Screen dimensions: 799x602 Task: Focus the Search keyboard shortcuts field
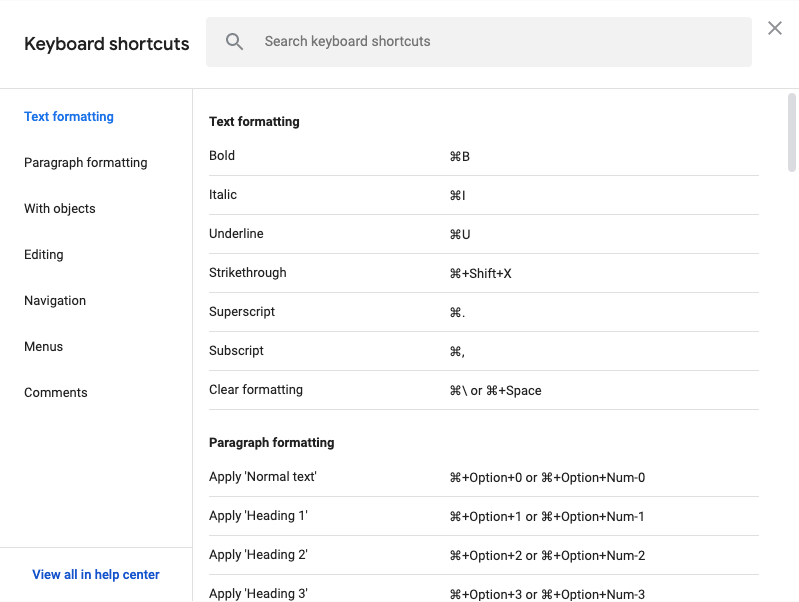[478, 42]
